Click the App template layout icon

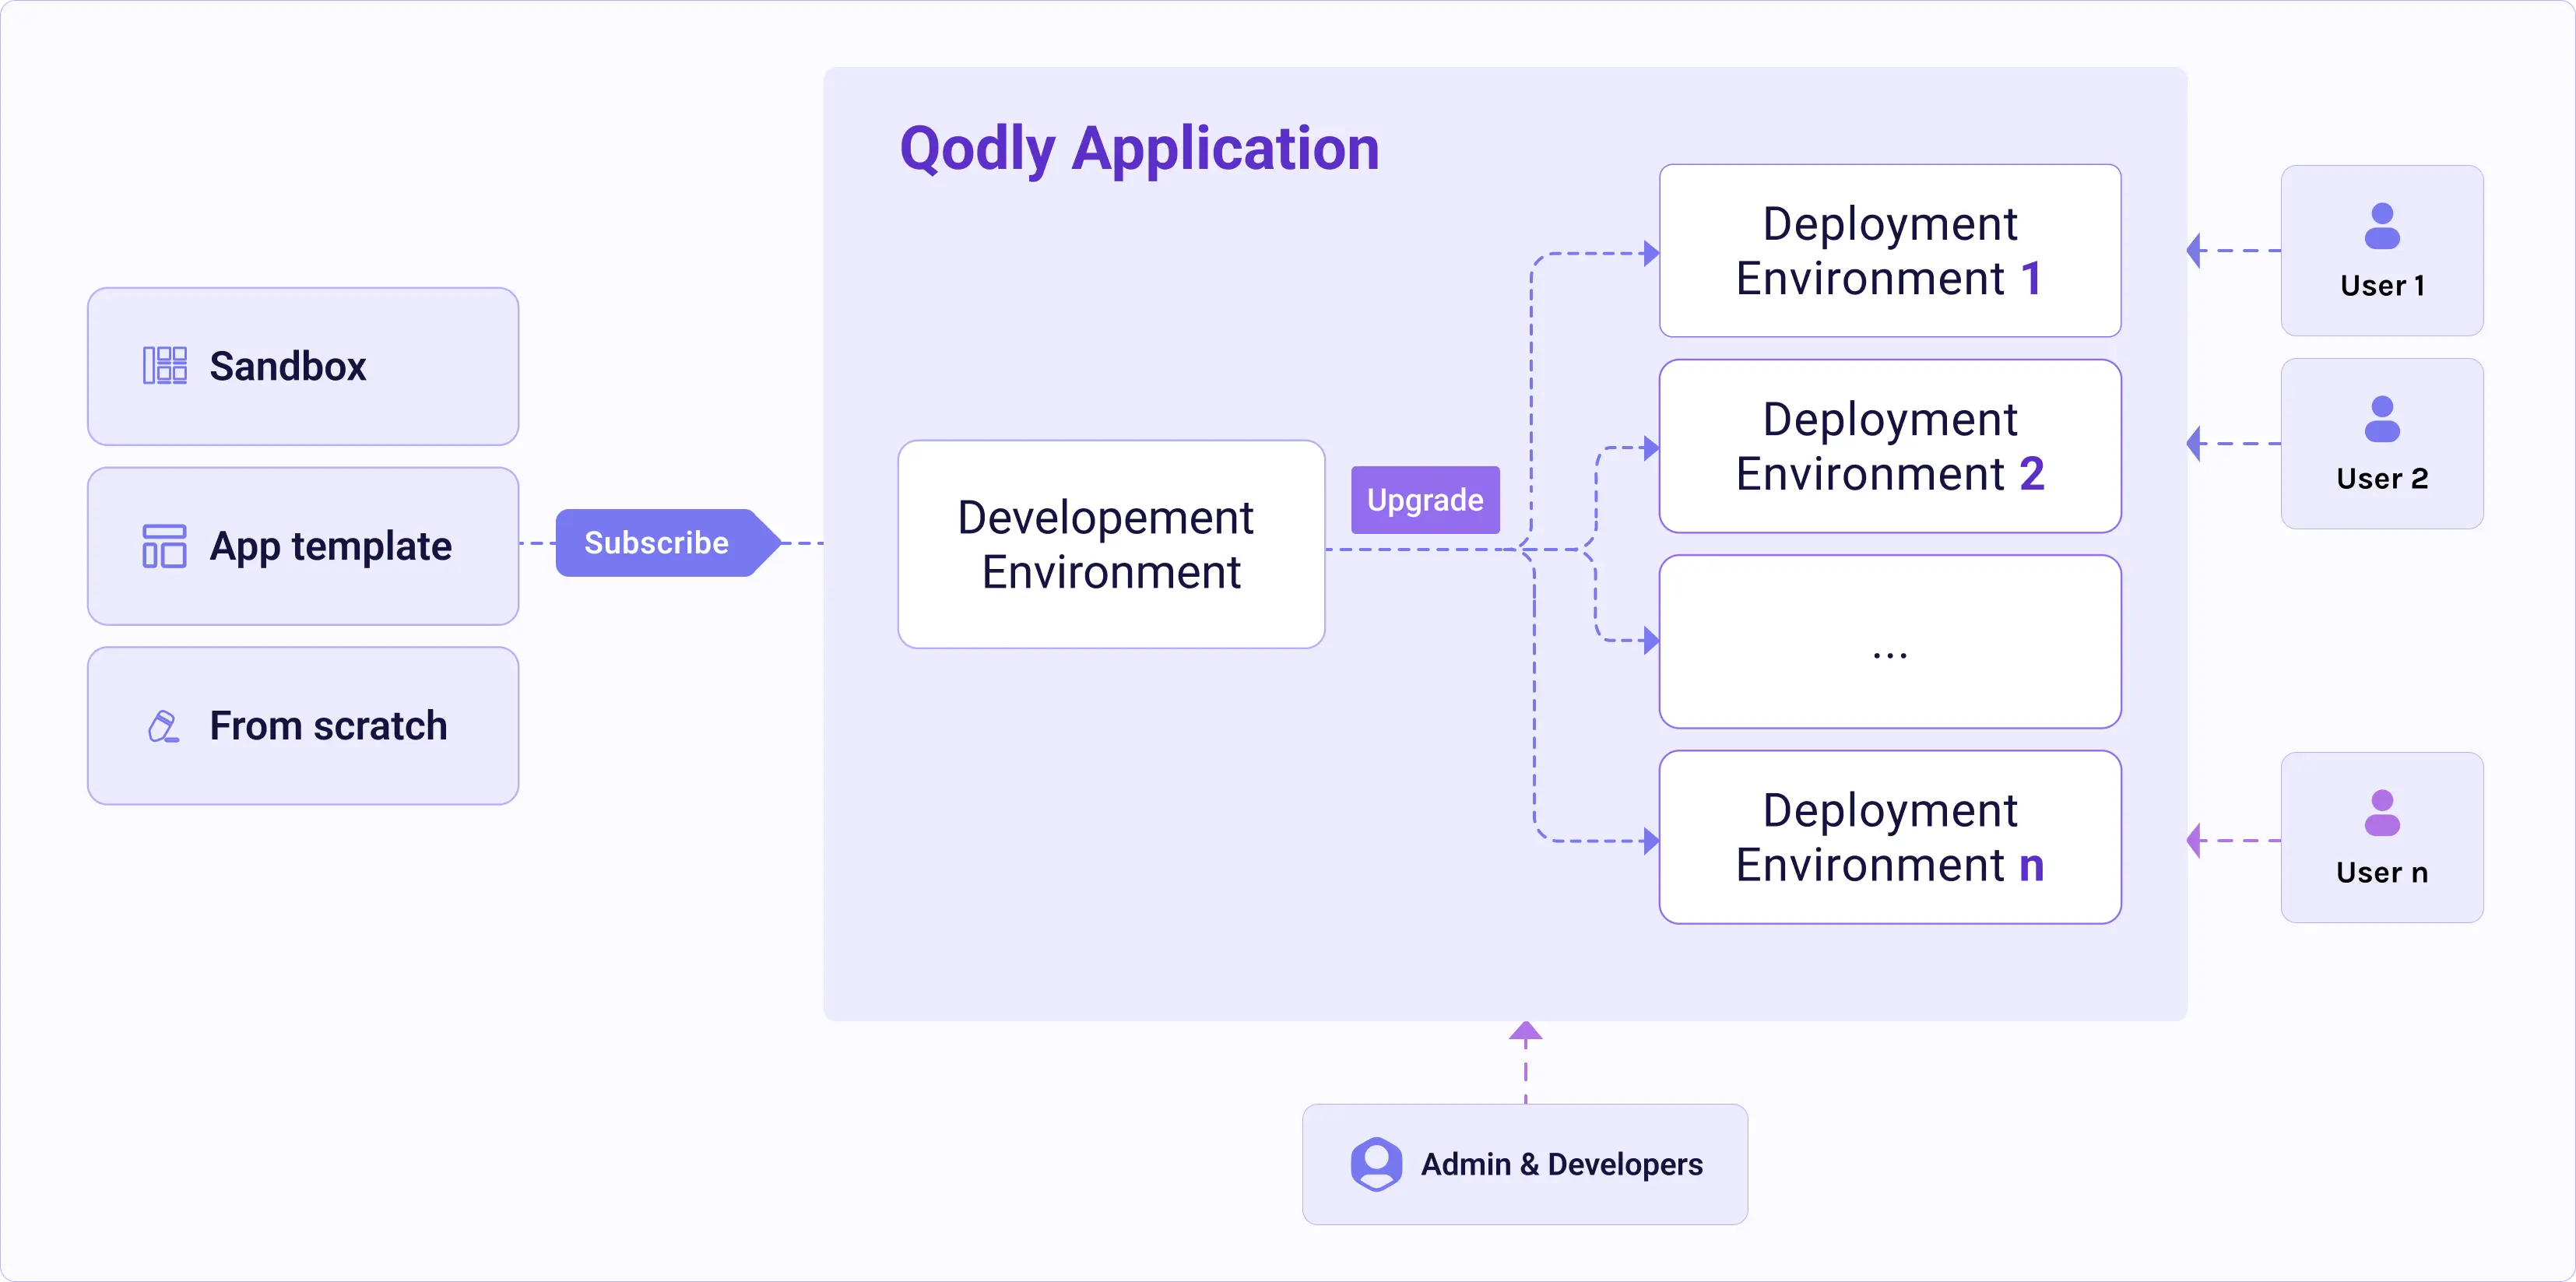pyautogui.click(x=165, y=546)
